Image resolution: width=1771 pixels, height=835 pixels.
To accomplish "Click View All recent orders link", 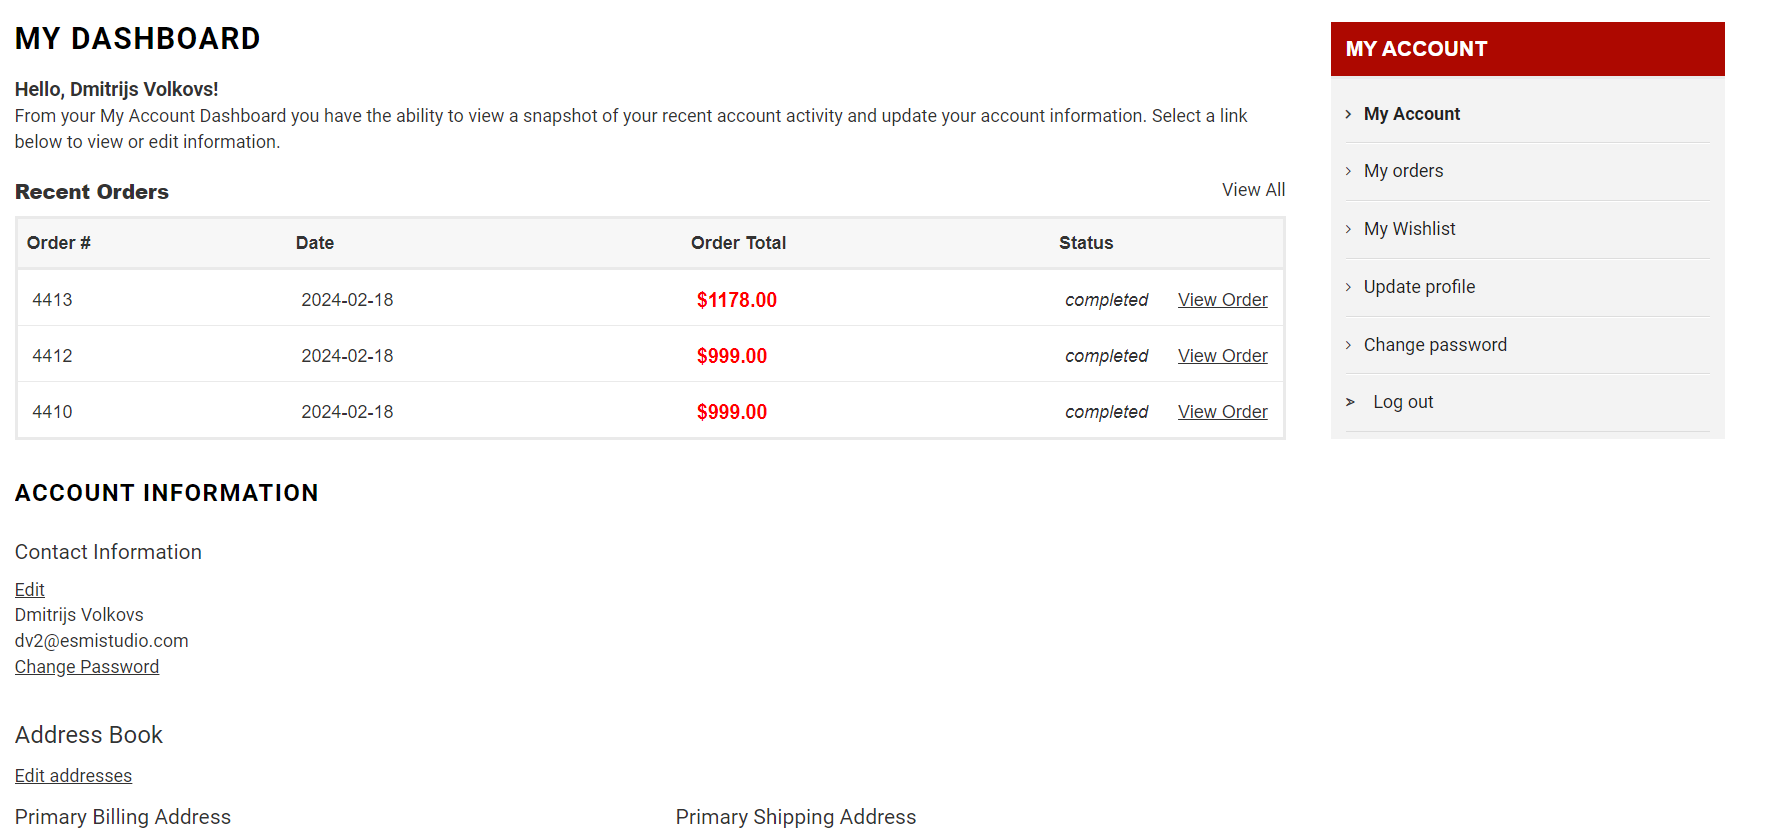I will click(x=1252, y=190).
